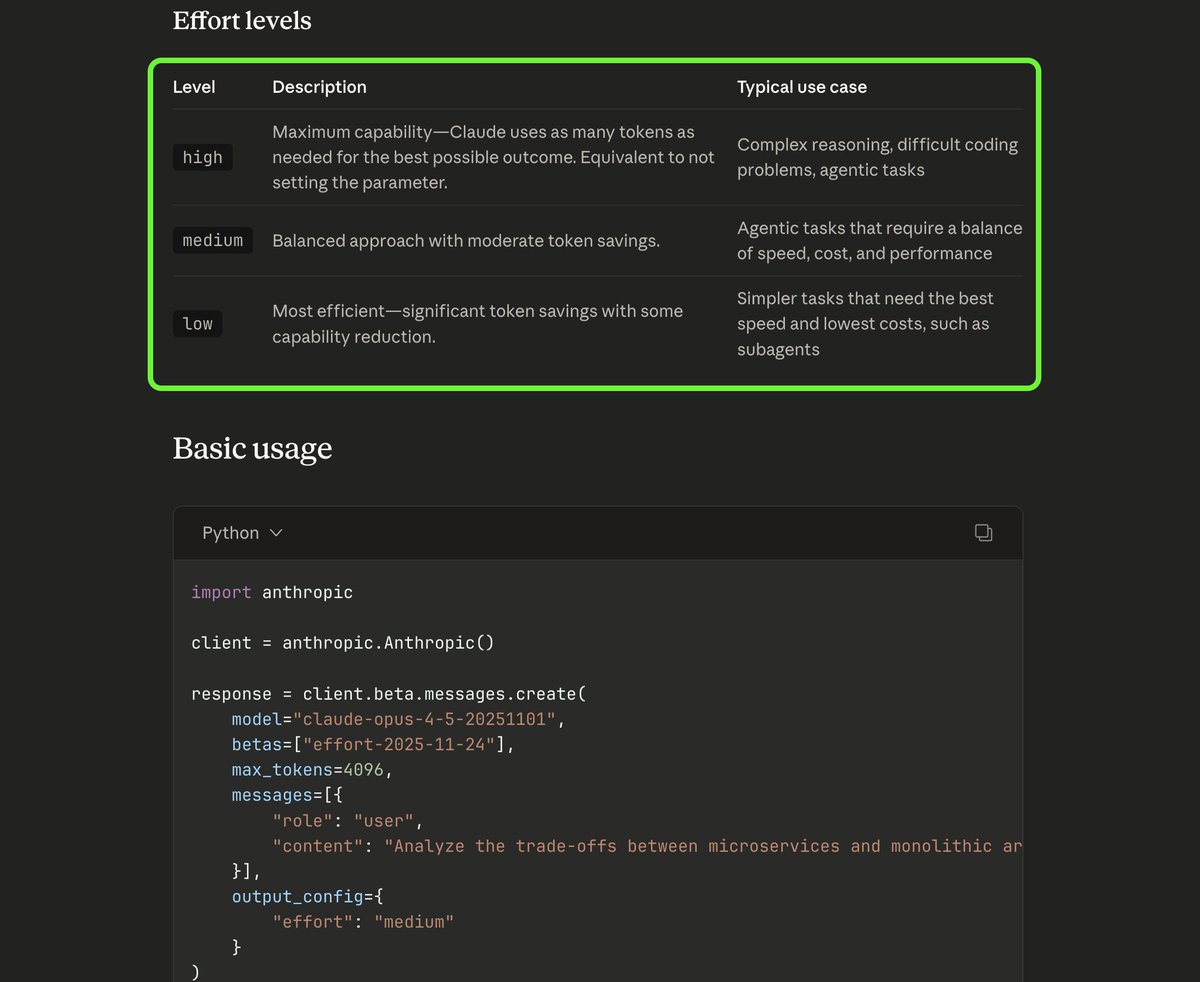
Task: Click the Description column header
Action: [319, 87]
